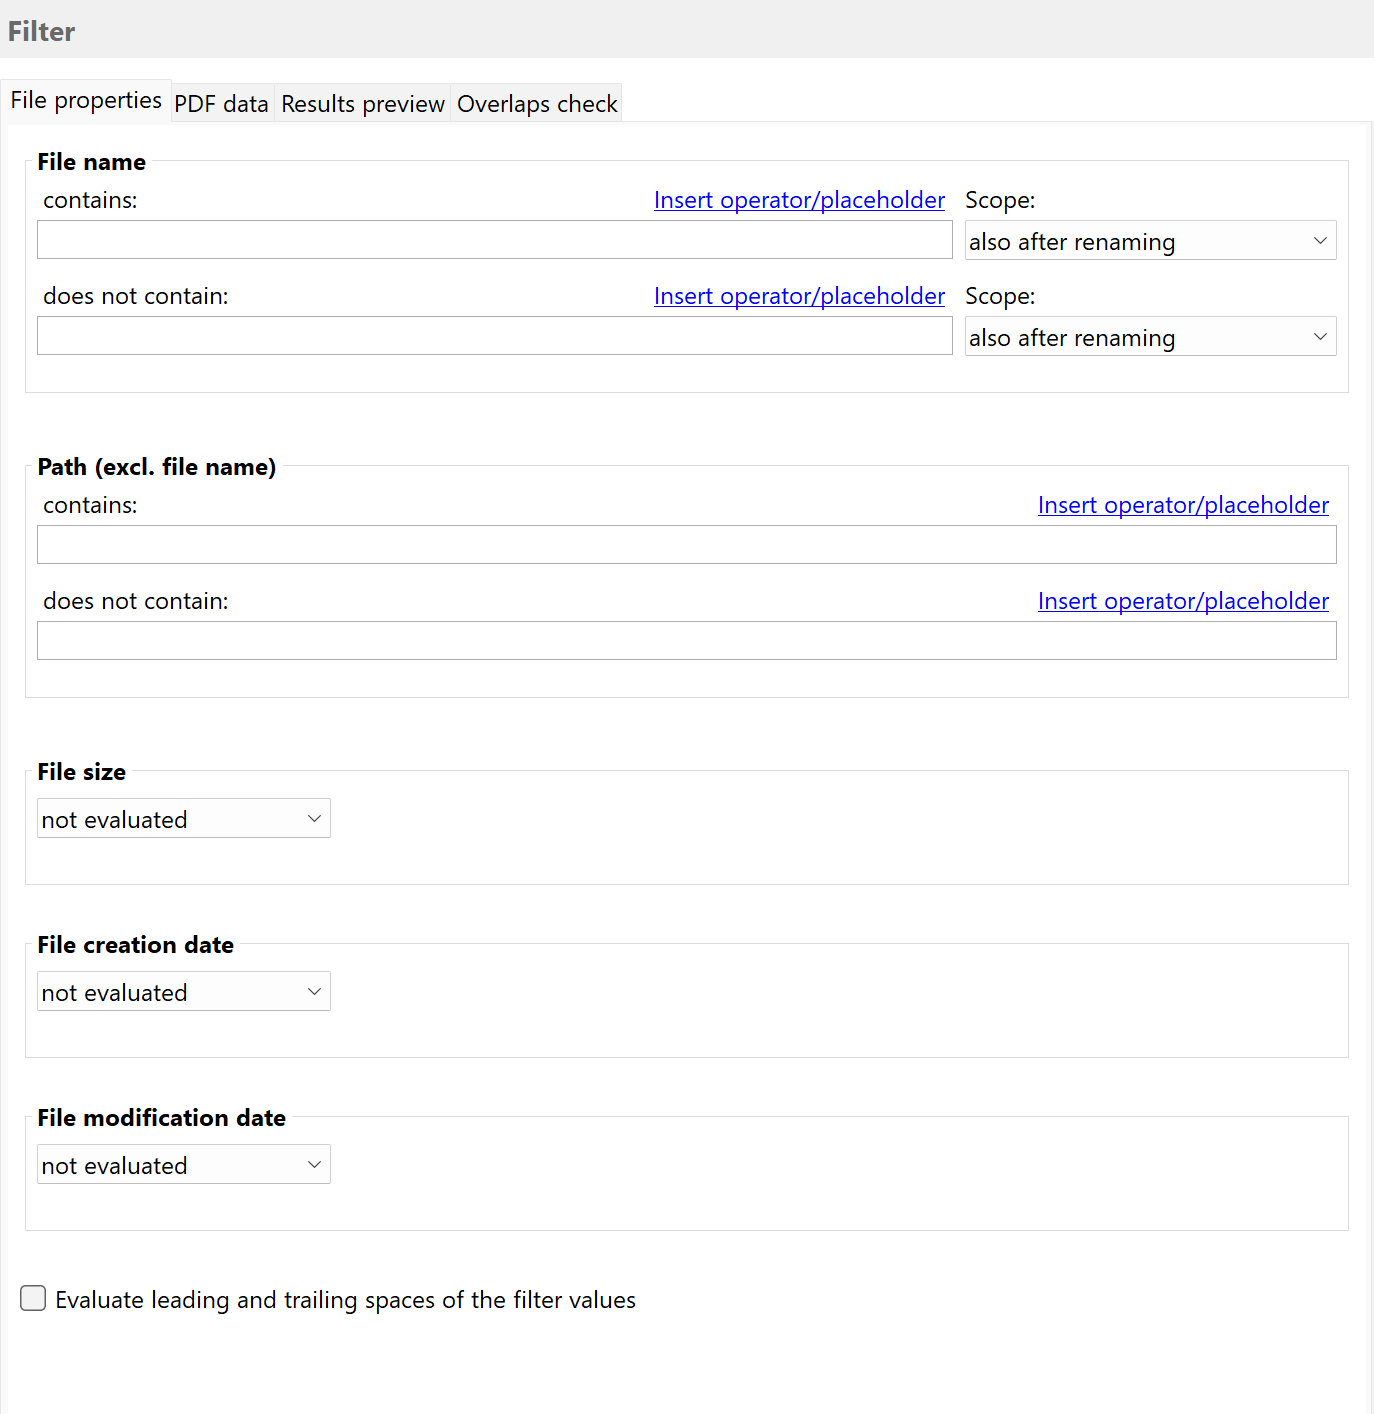Enable evaluating leading and trailing spaces
Image resolution: width=1382 pixels, height=1414 pixels.
click(x=33, y=1297)
